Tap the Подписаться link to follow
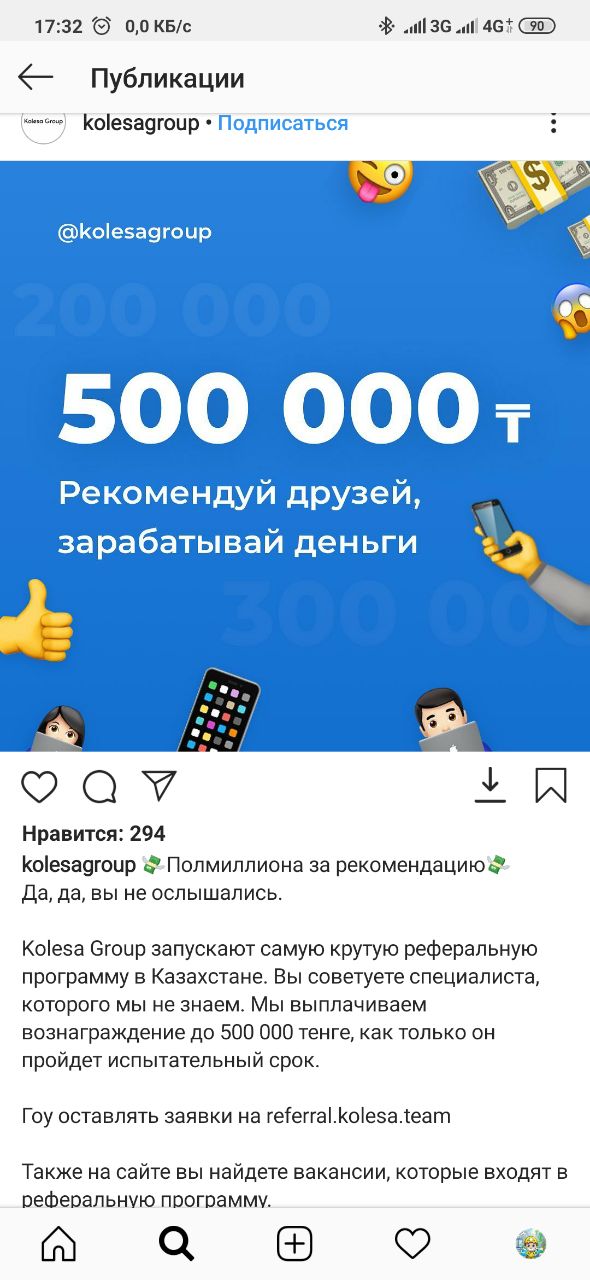This screenshot has width=590, height=1280. click(x=283, y=124)
